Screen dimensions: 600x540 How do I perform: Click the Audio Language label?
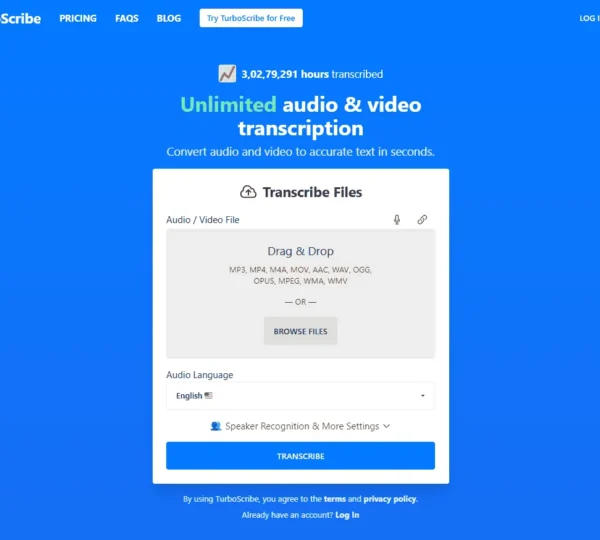pyautogui.click(x=199, y=375)
